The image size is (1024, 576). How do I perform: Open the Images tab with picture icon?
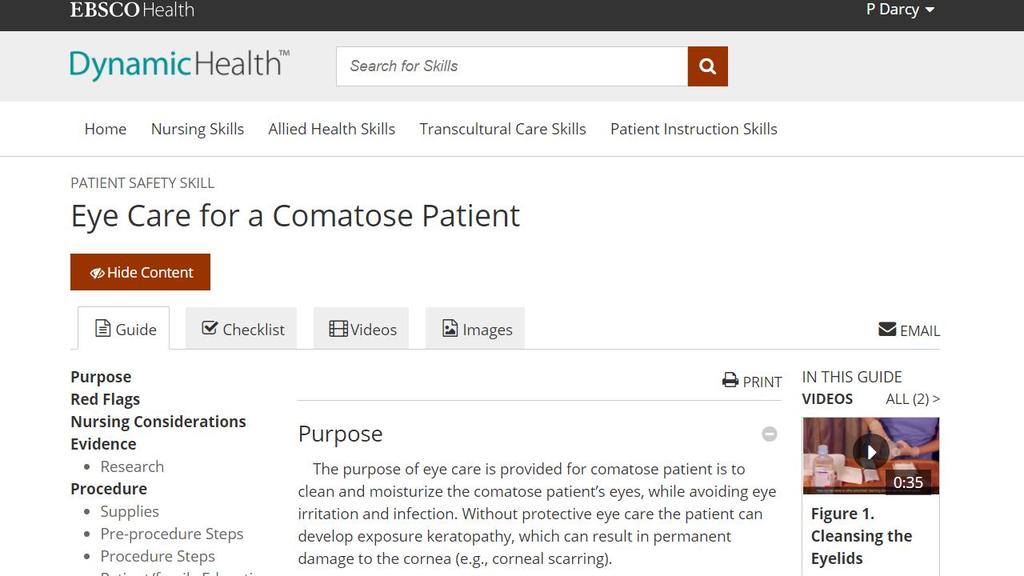pos(475,328)
